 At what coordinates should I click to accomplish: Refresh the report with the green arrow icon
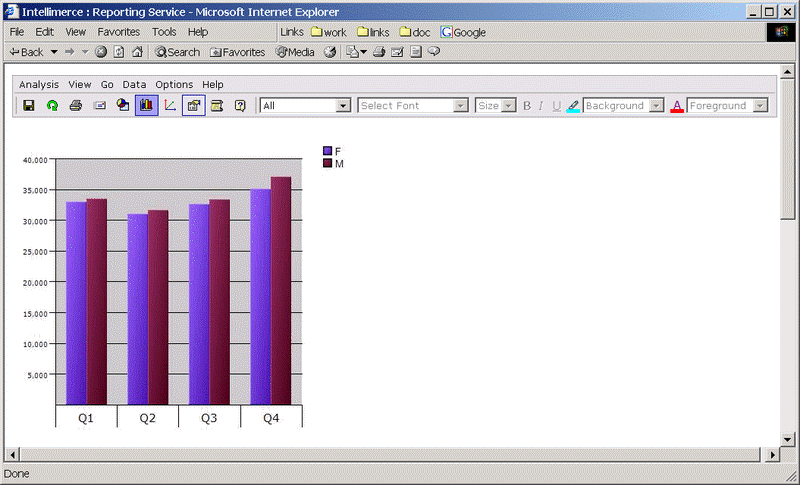click(52, 106)
